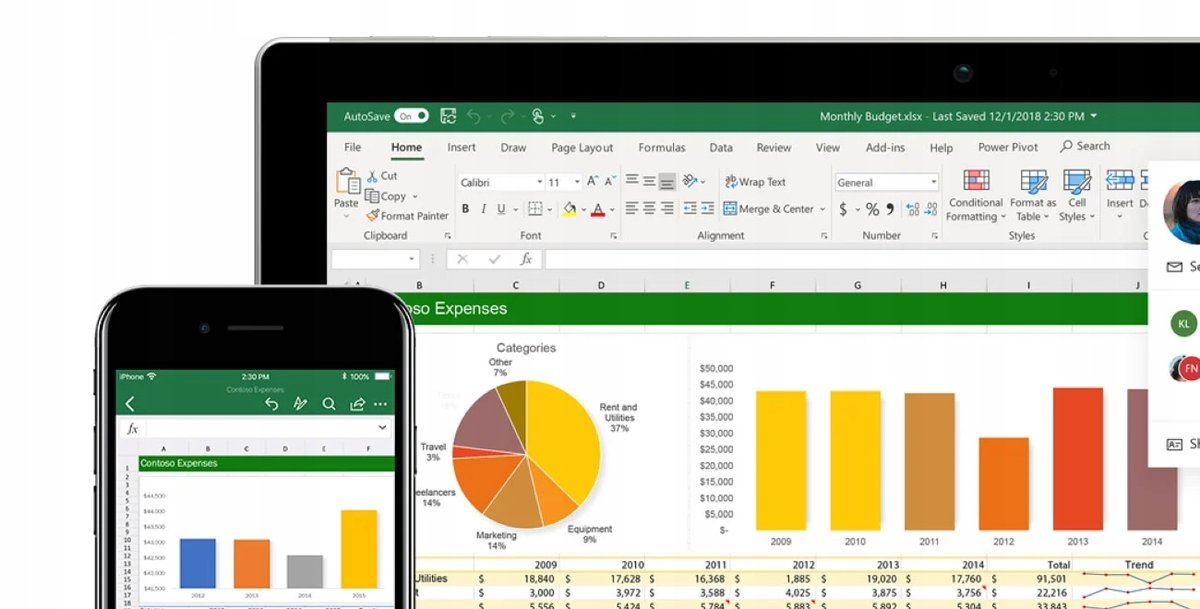Click the Format as Table icon
The width and height of the screenshot is (1200, 609).
[x=1032, y=182]
